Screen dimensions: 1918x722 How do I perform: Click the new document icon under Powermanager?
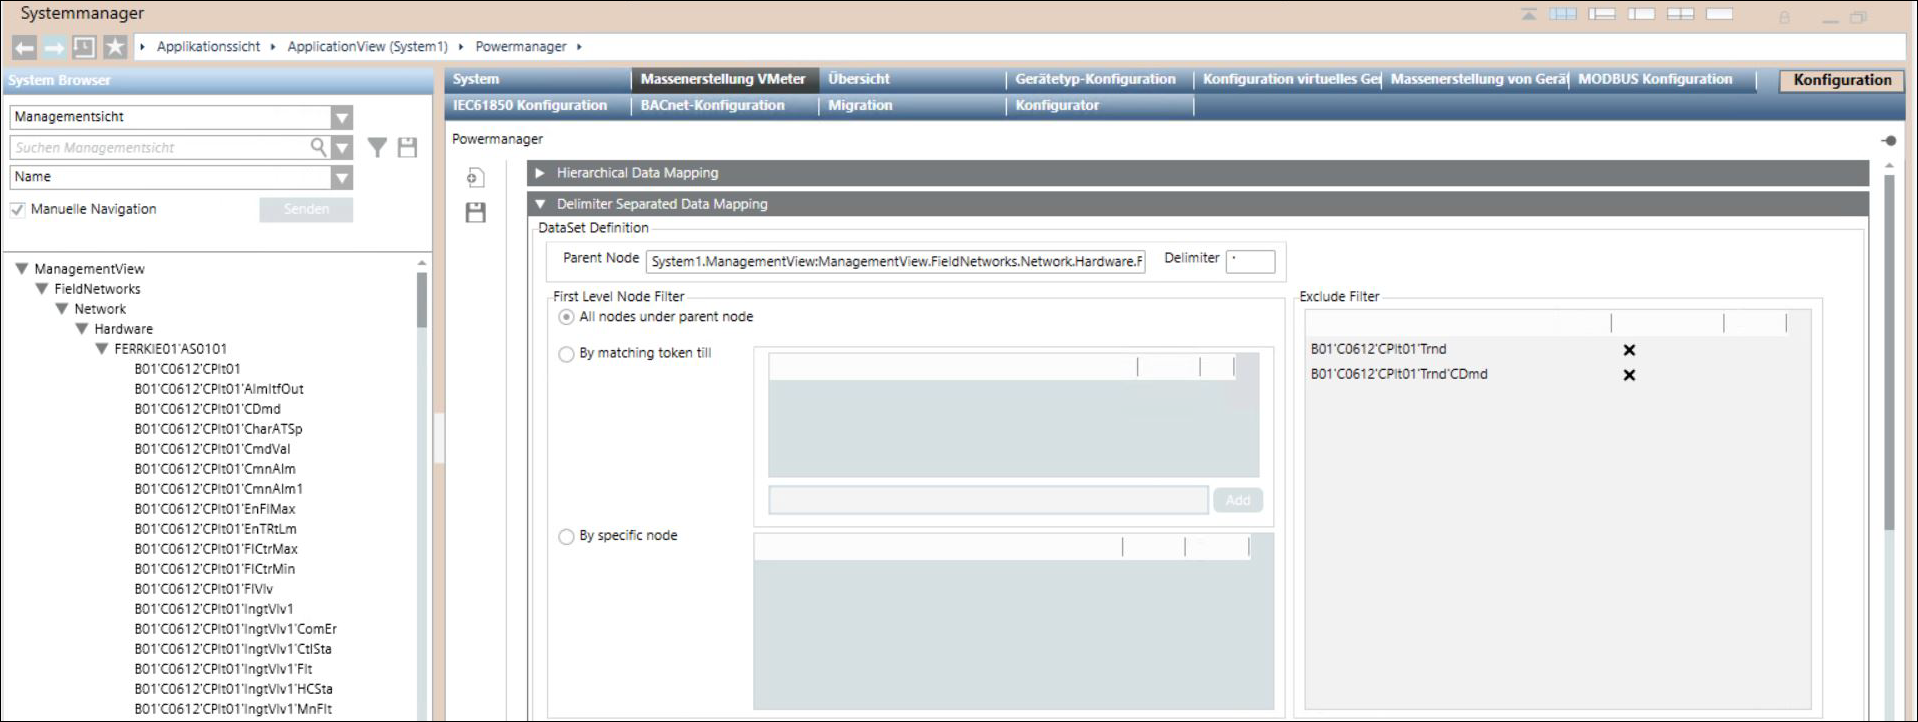[475, 178]
